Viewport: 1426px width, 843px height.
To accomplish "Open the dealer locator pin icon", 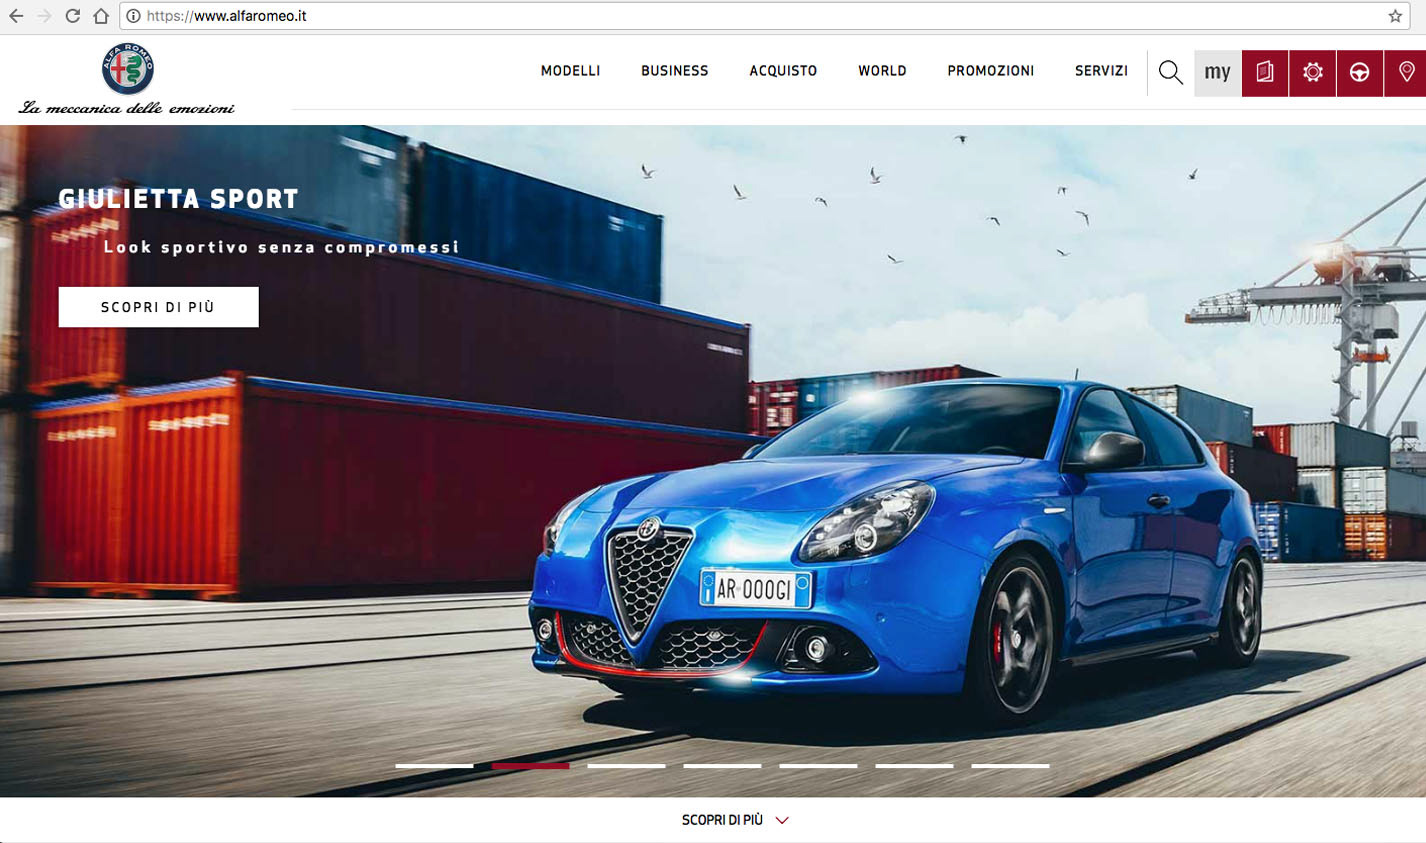I will pos(1406,73).
